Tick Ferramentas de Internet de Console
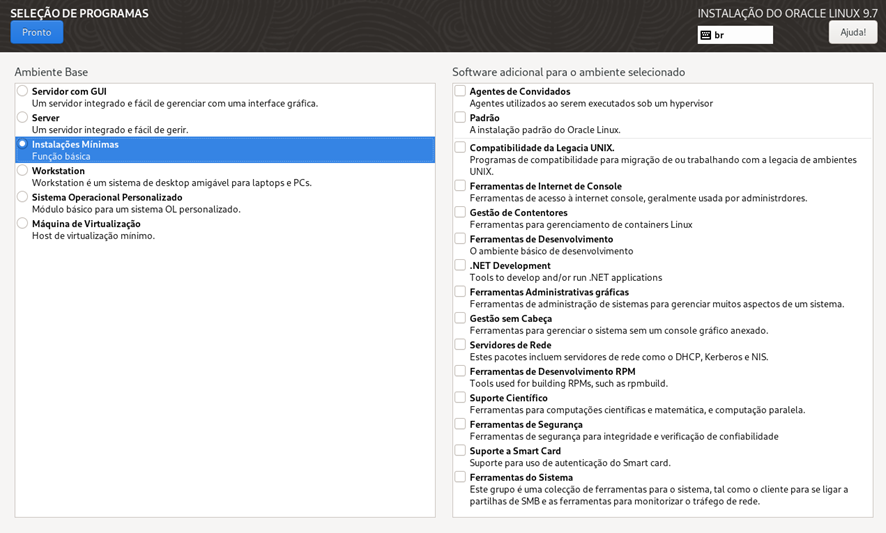The width and height of the screenshot is (886, 533). click(x=460, y=186)
